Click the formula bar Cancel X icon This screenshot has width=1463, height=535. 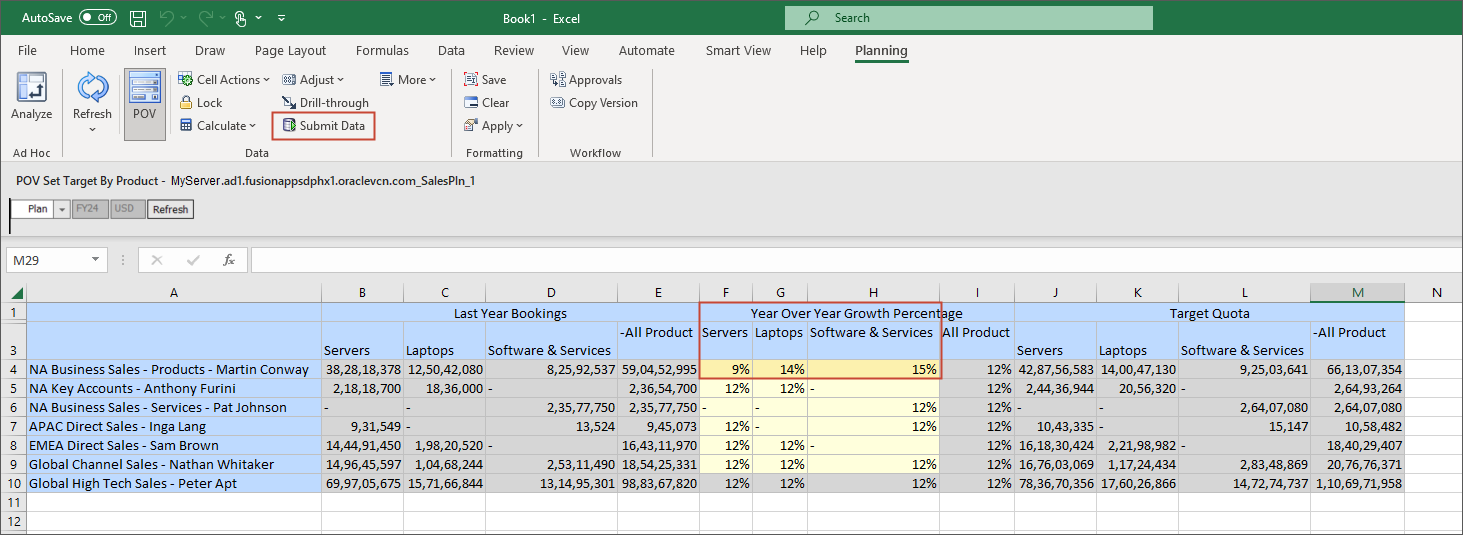pyautogui.click(x=156, y=260)
